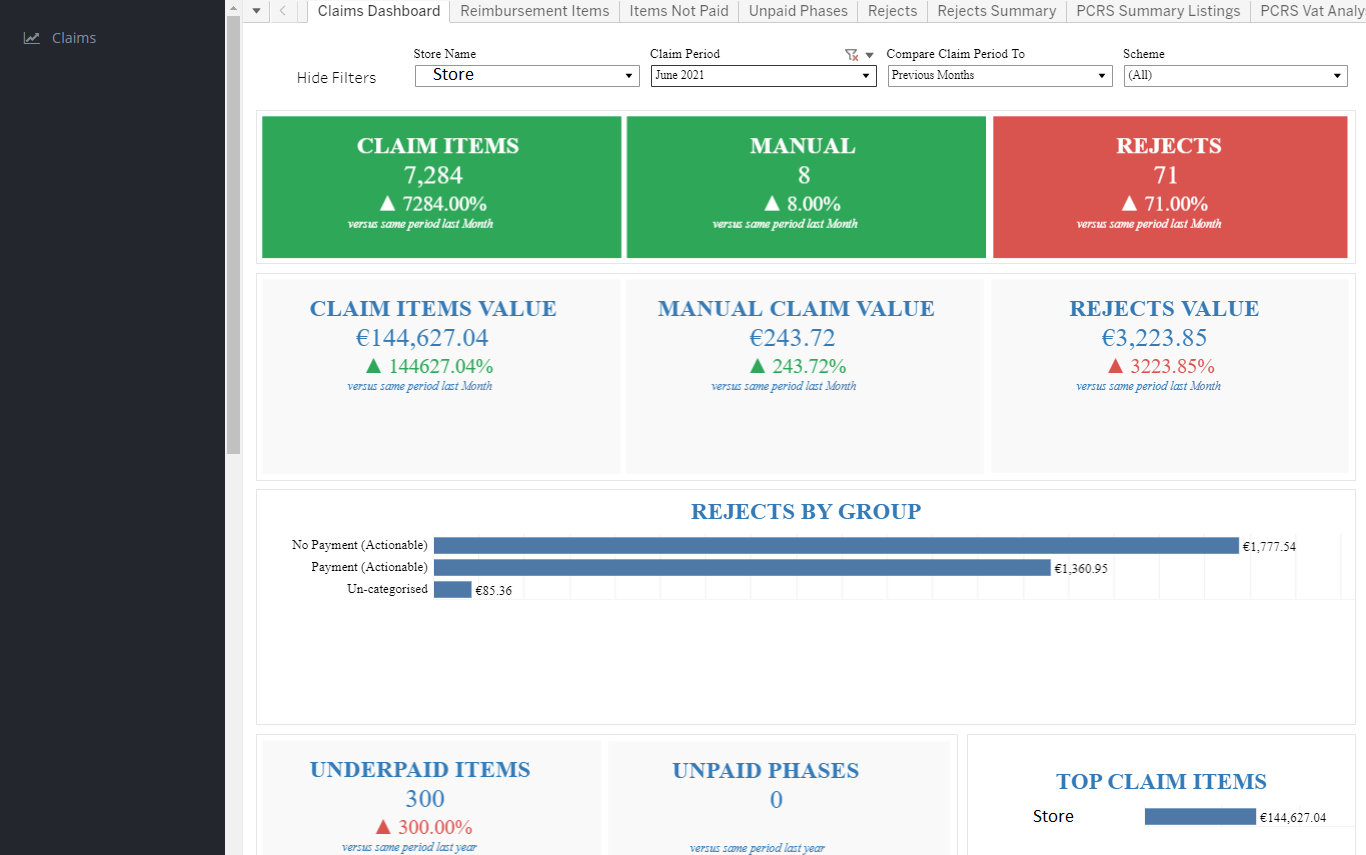Click the No Payment (Actionable) label
This screenshot has width=1366, height=855.
pos(360,545)
